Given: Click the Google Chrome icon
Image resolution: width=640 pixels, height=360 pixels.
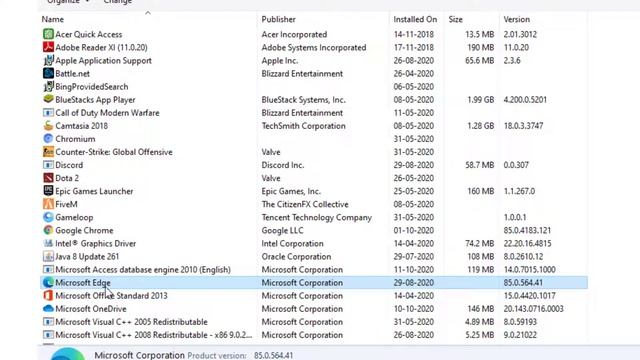Looking at the screenshot, I should tap(48, 230).
